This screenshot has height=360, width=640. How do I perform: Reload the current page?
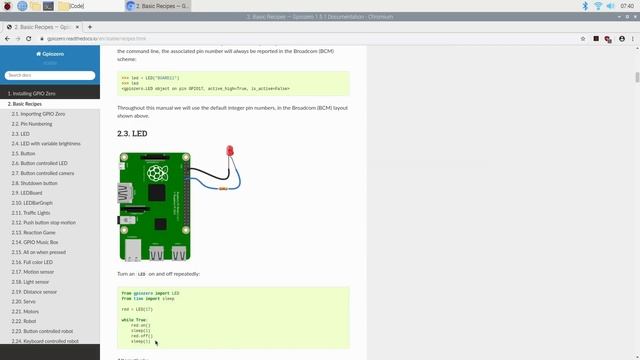coord(29,38)
